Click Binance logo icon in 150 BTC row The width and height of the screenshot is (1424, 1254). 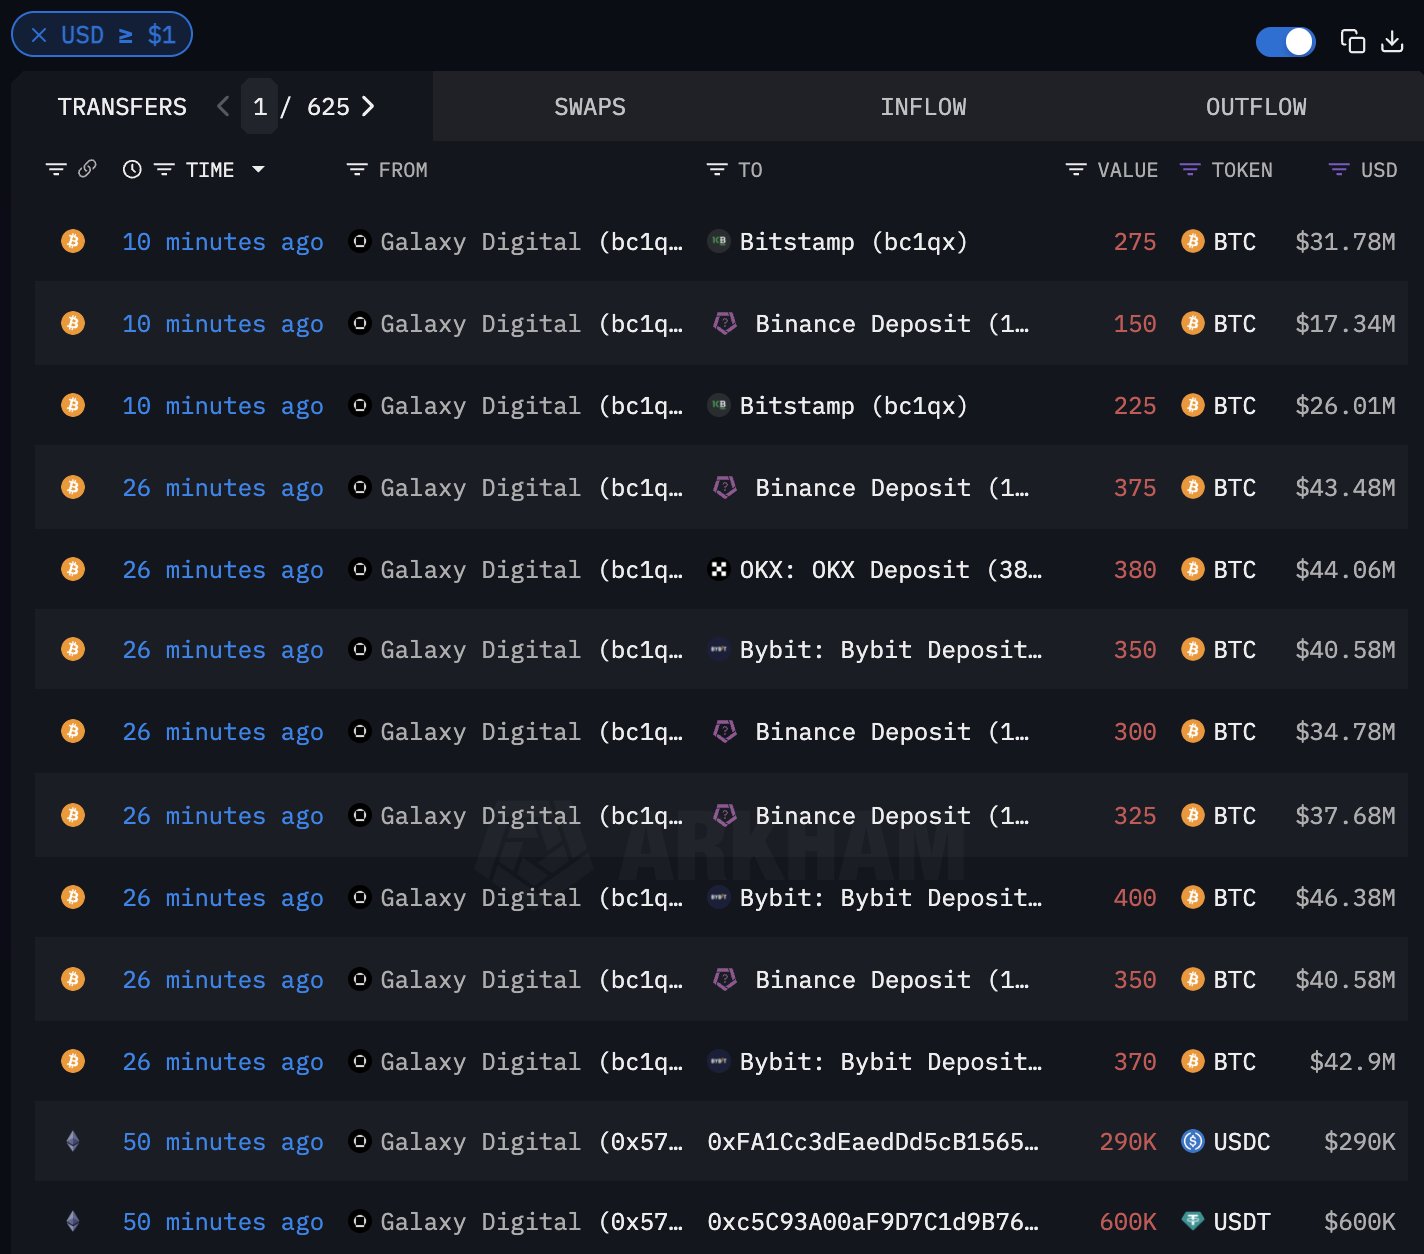[x=725, y=323]
